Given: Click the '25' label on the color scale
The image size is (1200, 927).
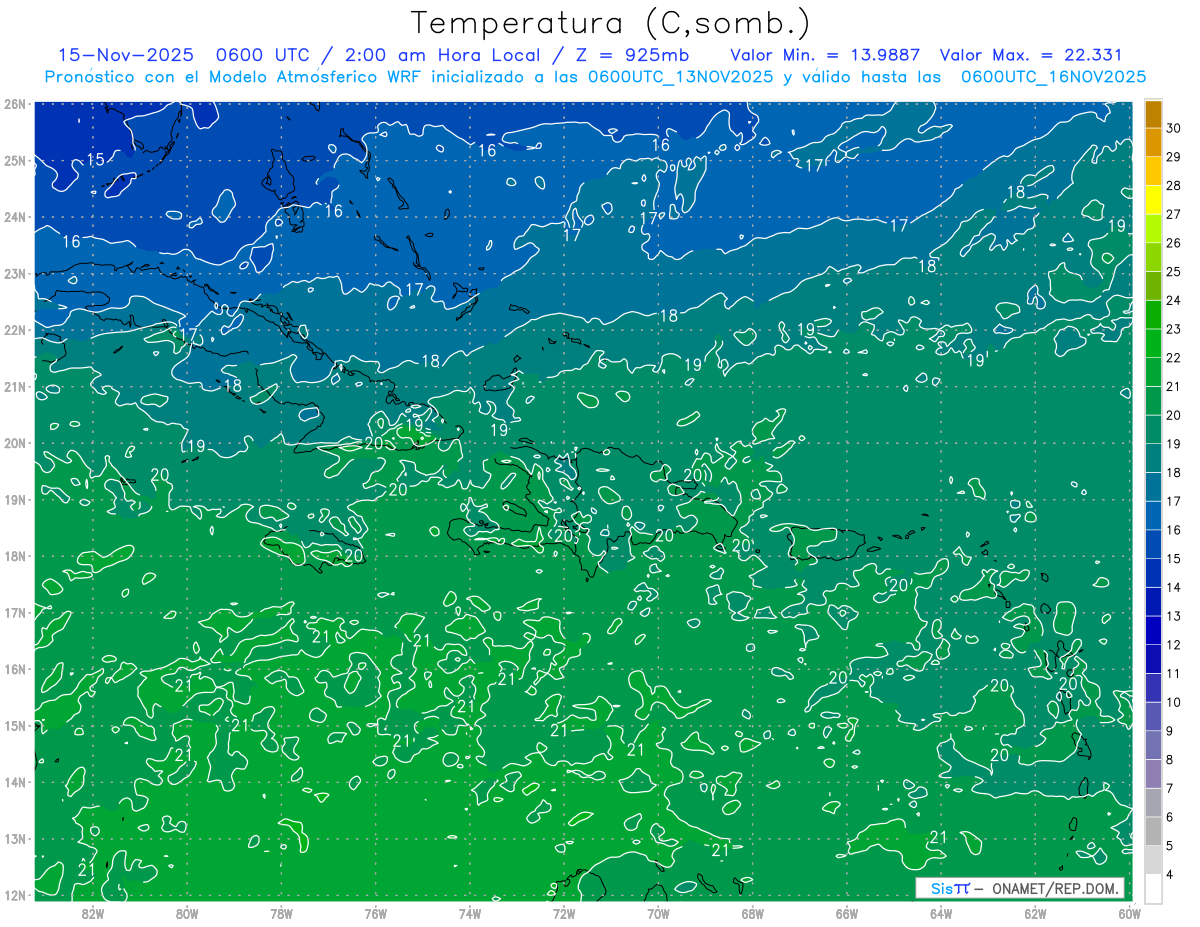Looking at the screenshot, I should click(x=1174, y=271).
